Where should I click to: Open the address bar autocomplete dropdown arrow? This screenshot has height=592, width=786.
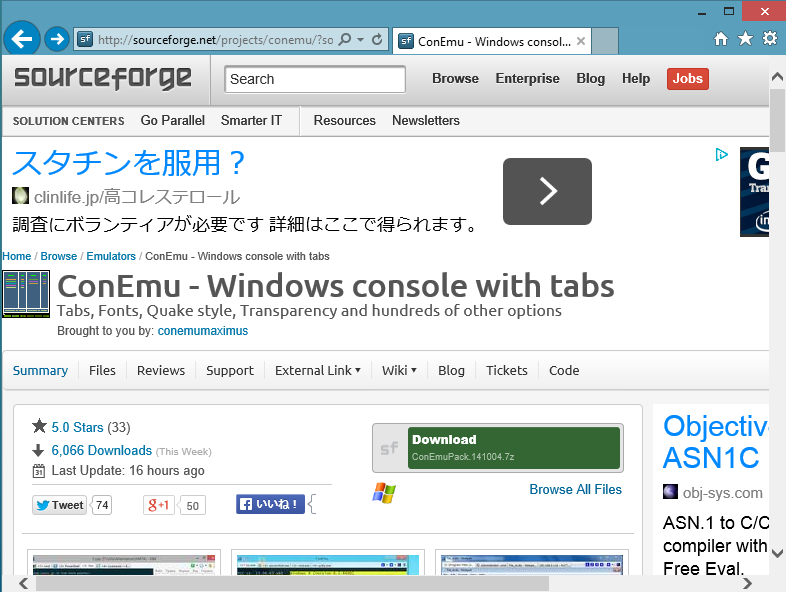click(360, 39)
